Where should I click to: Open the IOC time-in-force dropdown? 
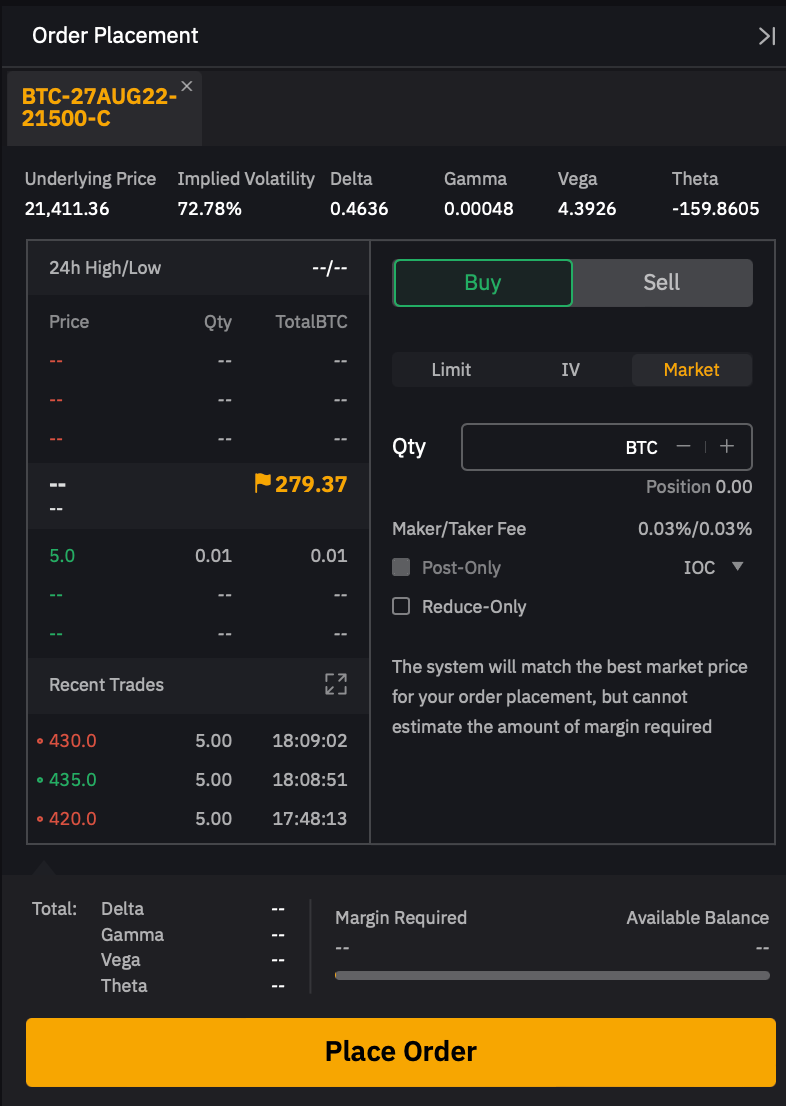(714, 567)
